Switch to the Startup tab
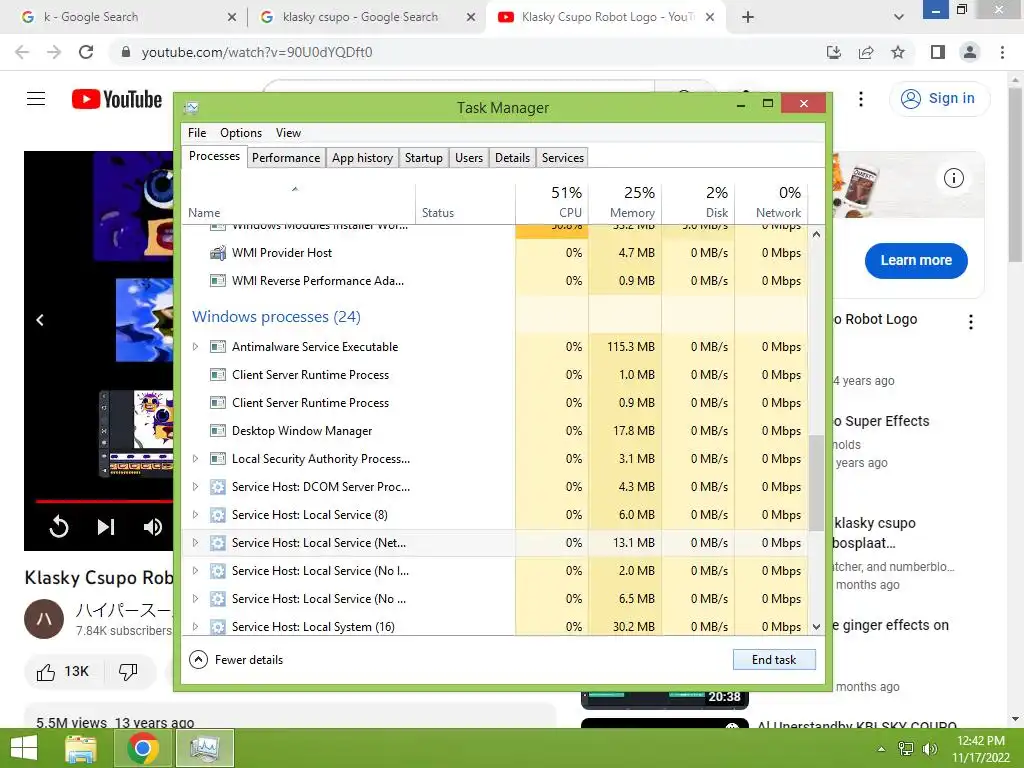Screen dimensions: 1024x768 click(x=424, y=158)
